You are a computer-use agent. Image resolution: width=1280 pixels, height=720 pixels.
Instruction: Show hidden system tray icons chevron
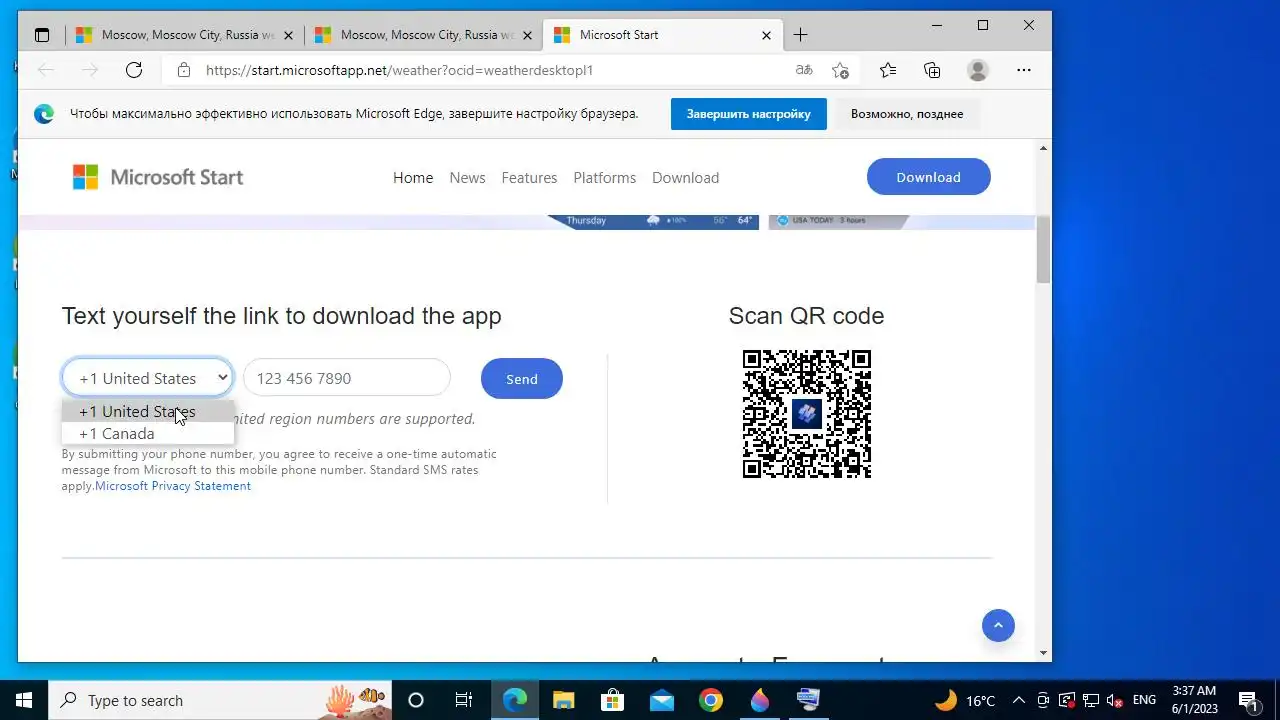1018,700
